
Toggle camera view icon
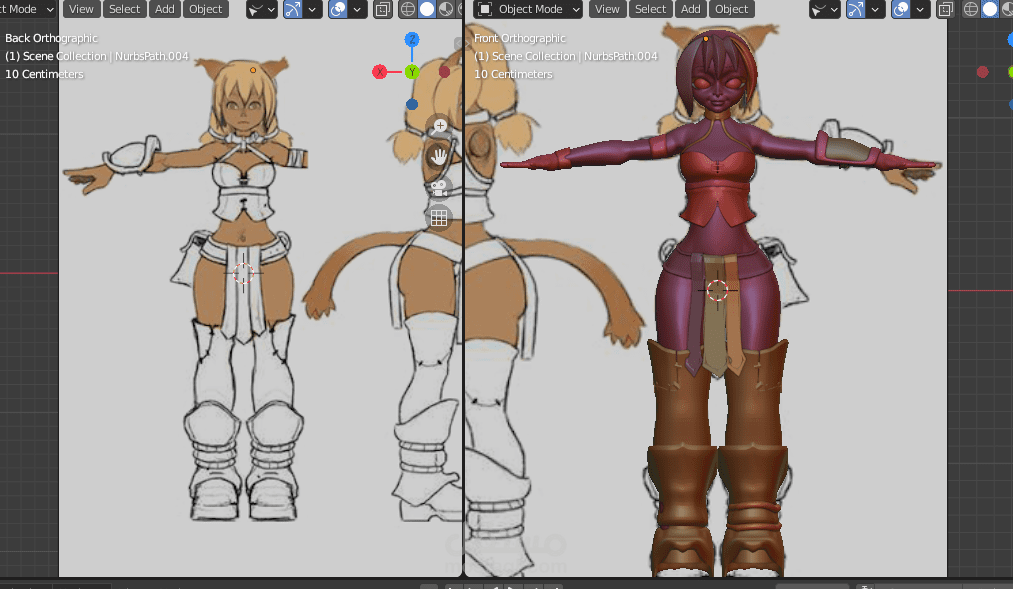tap(439, 187)
